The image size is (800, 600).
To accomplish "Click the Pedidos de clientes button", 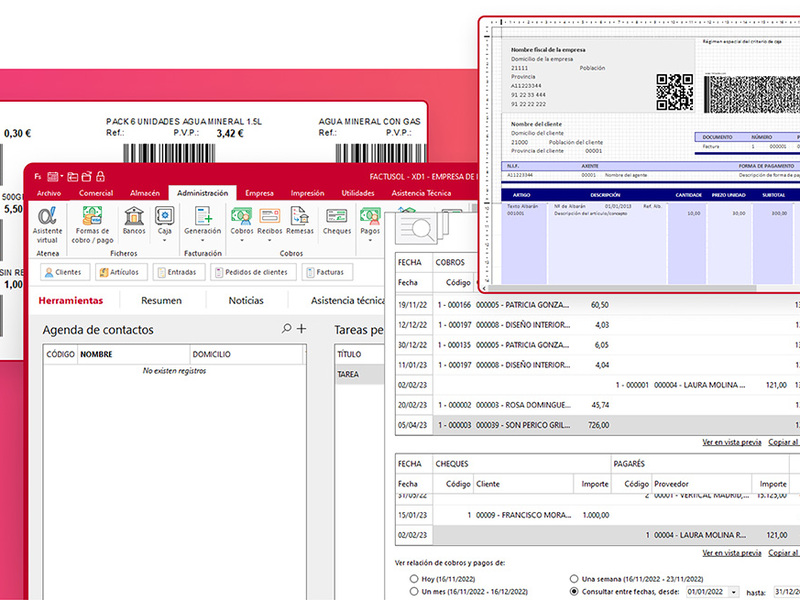I will point(254,272).
